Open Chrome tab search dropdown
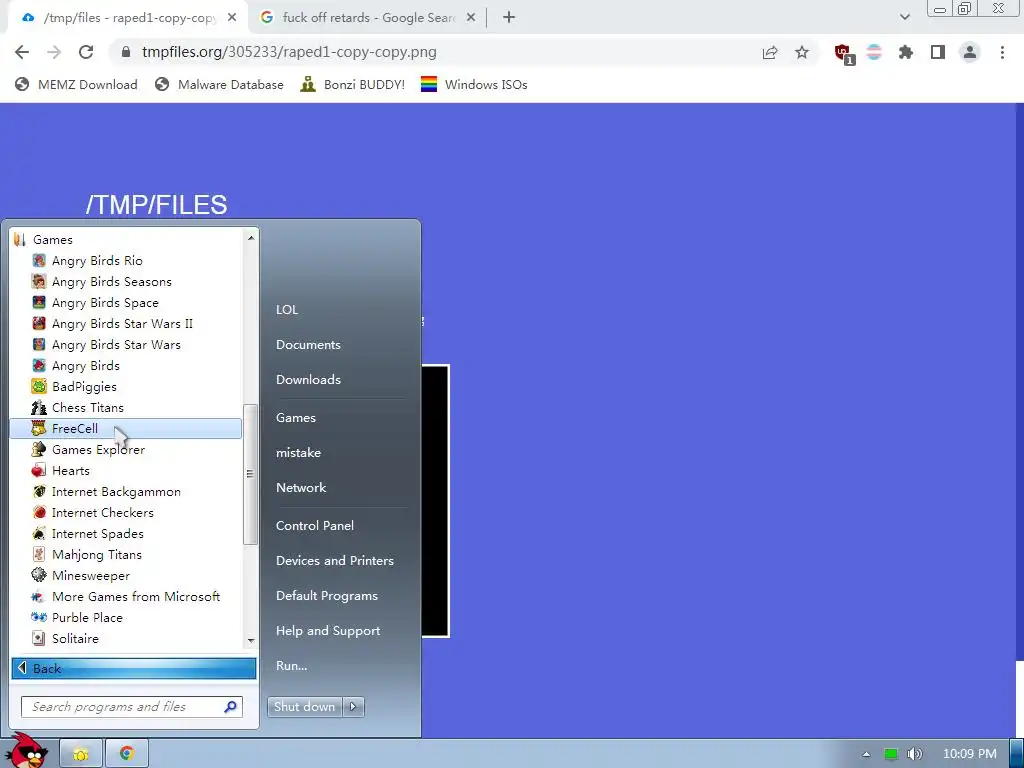 coord(905,17)
